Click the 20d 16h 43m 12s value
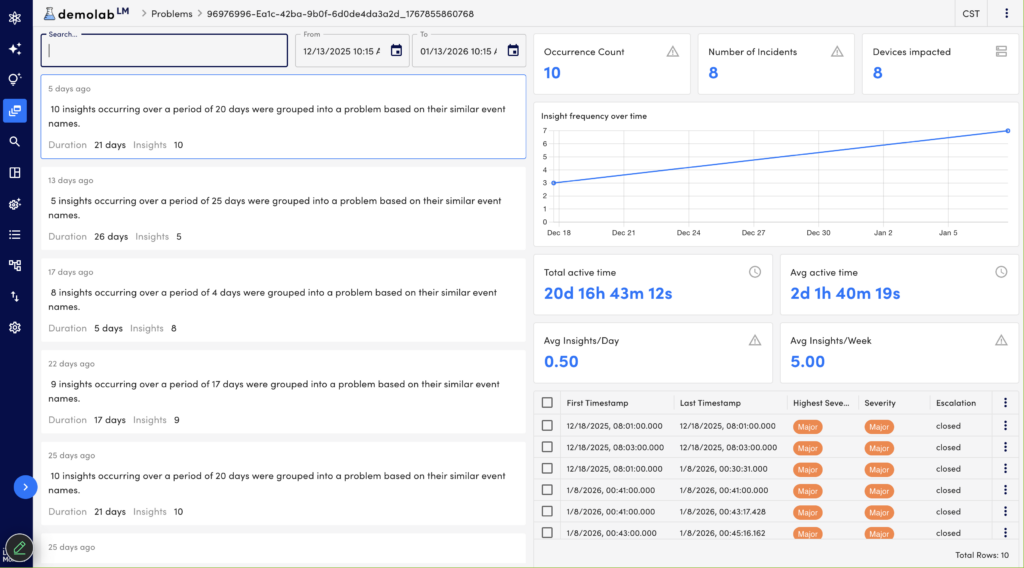 [x=608, y=293]
